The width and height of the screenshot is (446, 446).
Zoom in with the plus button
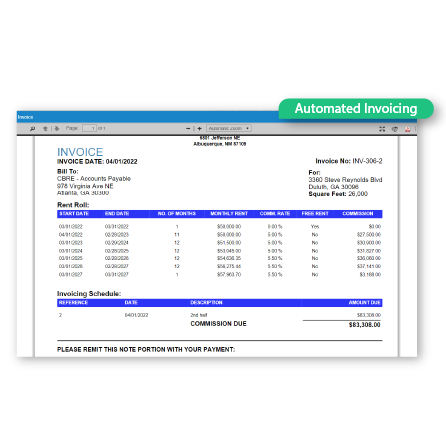click(199, 128)
